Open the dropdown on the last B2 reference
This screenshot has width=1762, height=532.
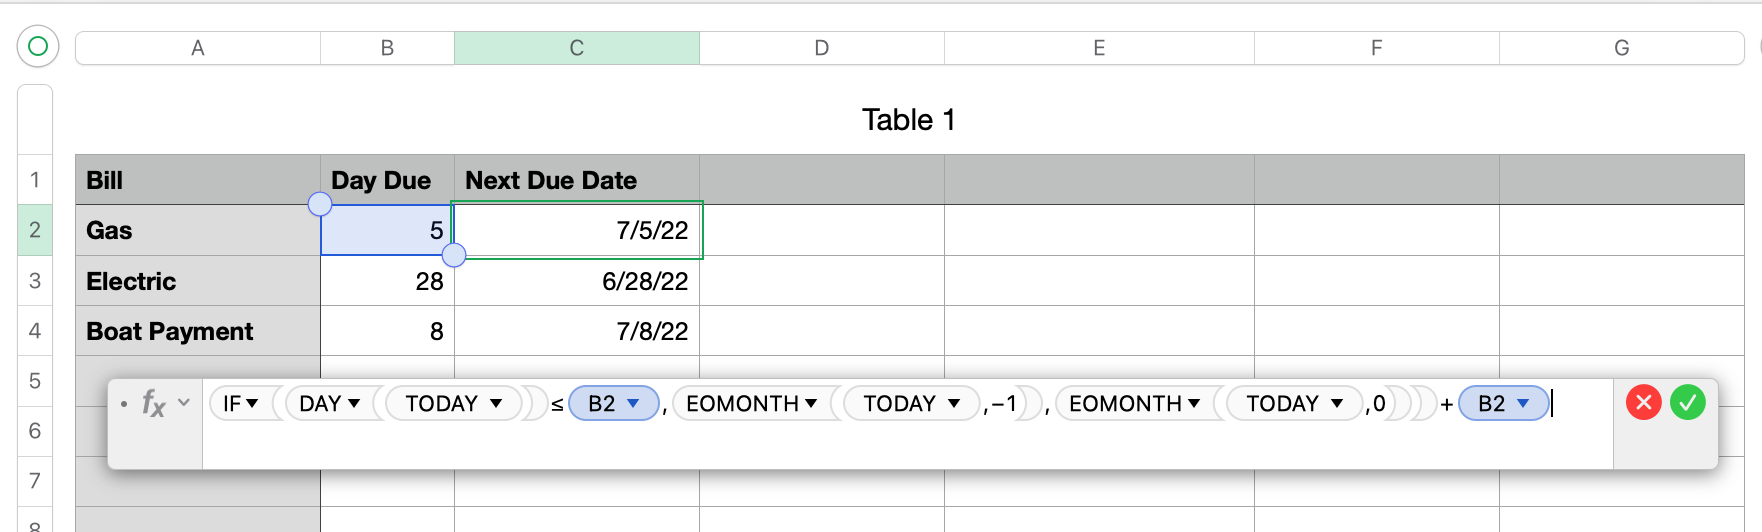[x=1523, y=404]
